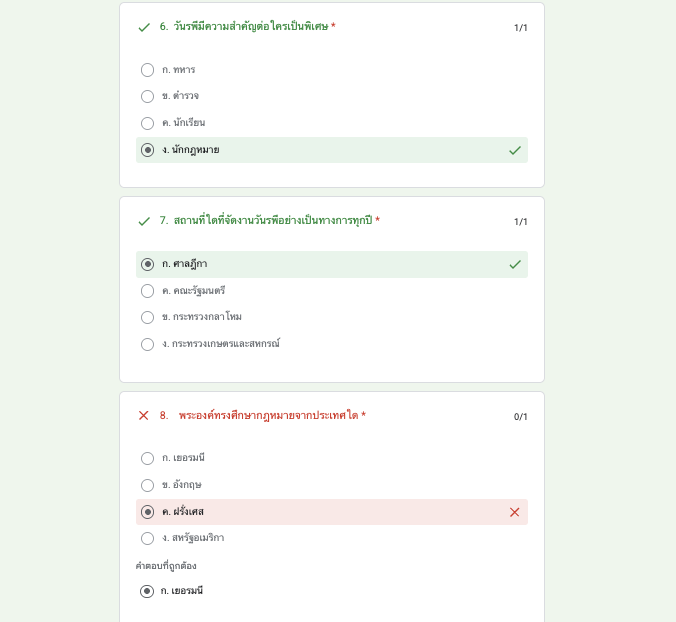Click the 0/1 score on question 8

(x=520, y=416)
